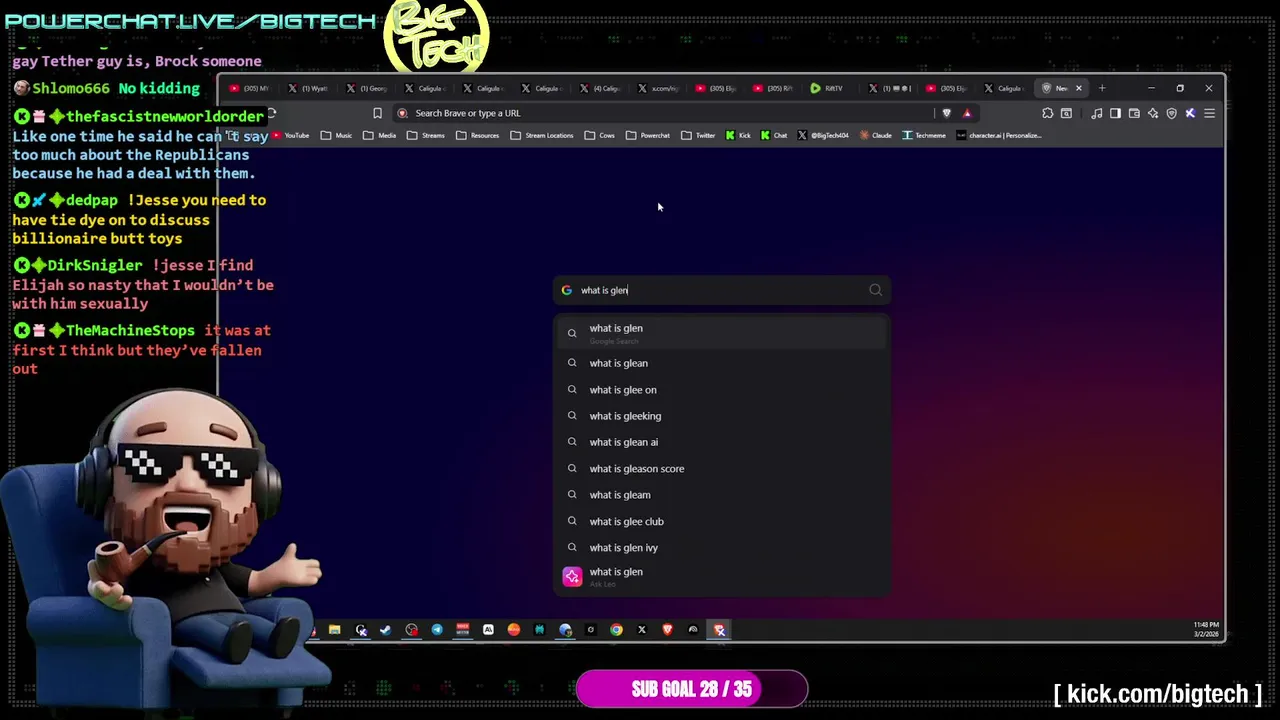Open Google Chrome from the taskbar
The width and height of the screenshot is (1280, 720).
(616, 630)
